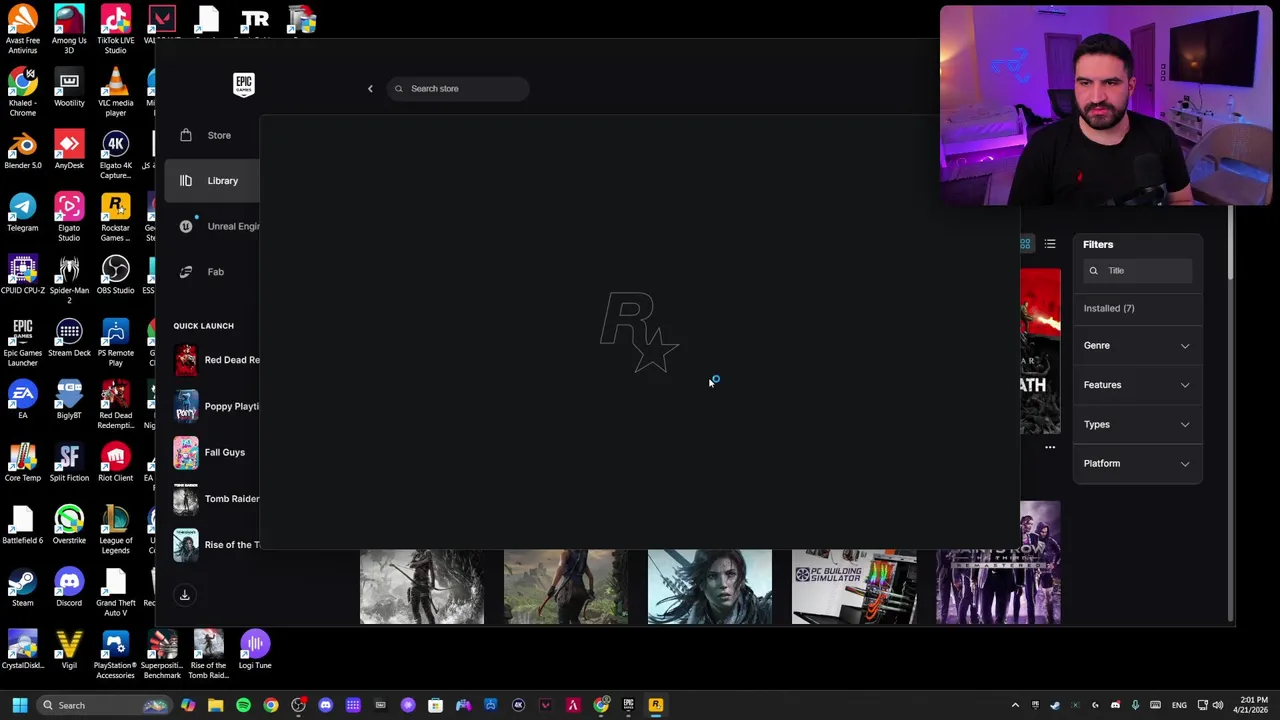Open CPUID CPU-Z desktop shortcut

pos(22,276)
